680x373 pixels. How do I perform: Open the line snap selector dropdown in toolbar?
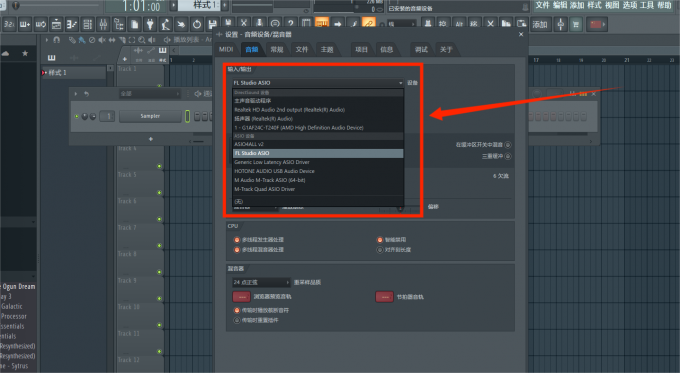pos(402,24)
